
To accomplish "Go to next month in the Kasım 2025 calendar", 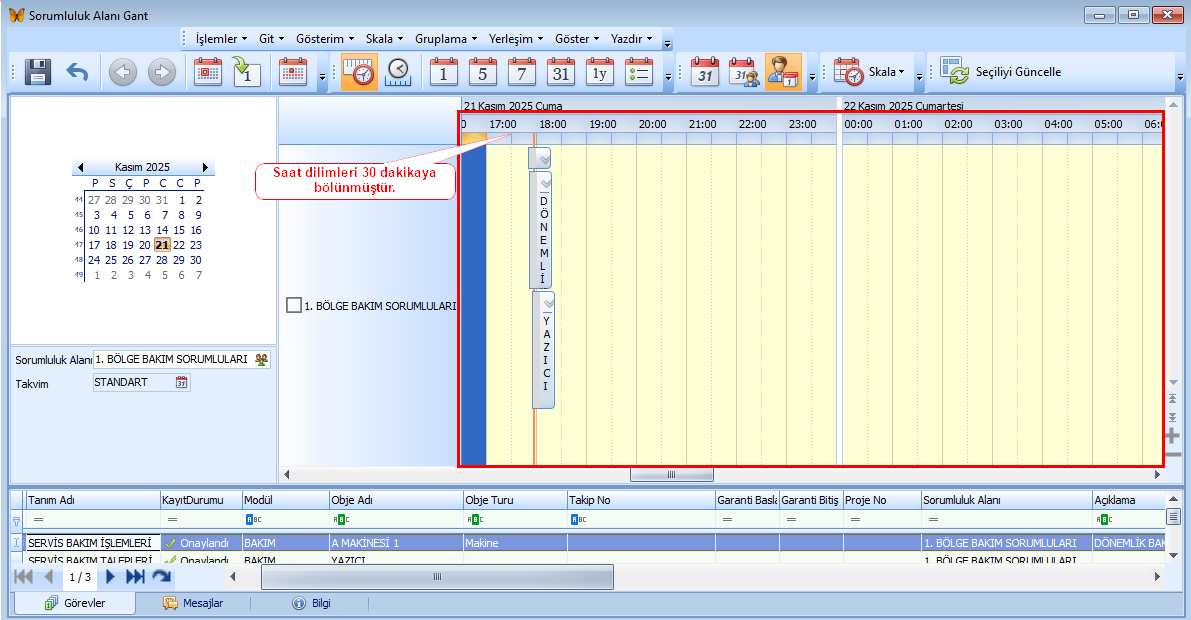I will tap(205, 167).
